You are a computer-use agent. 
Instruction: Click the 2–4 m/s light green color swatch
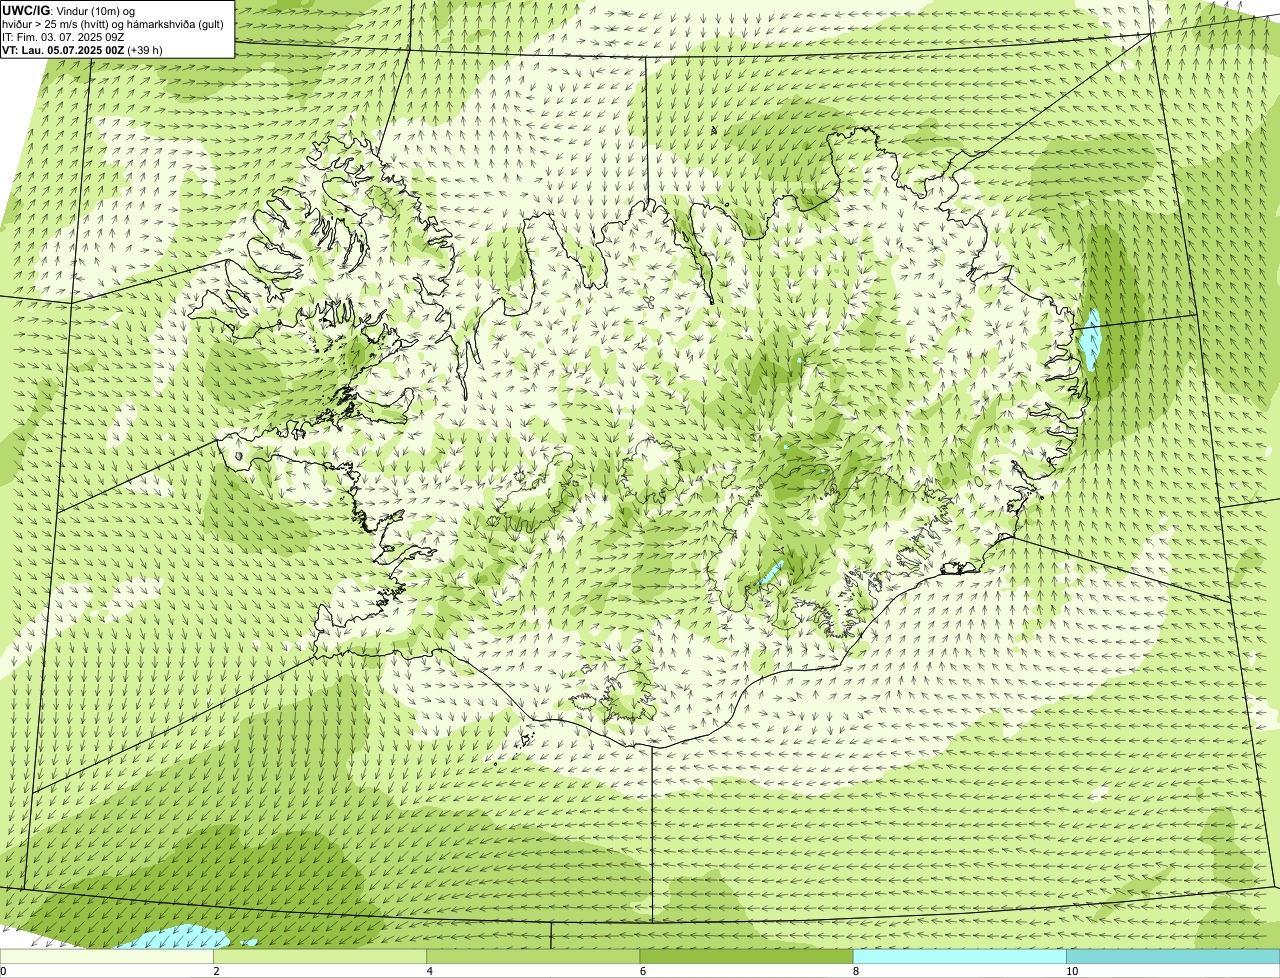click(x=319, y=956)
